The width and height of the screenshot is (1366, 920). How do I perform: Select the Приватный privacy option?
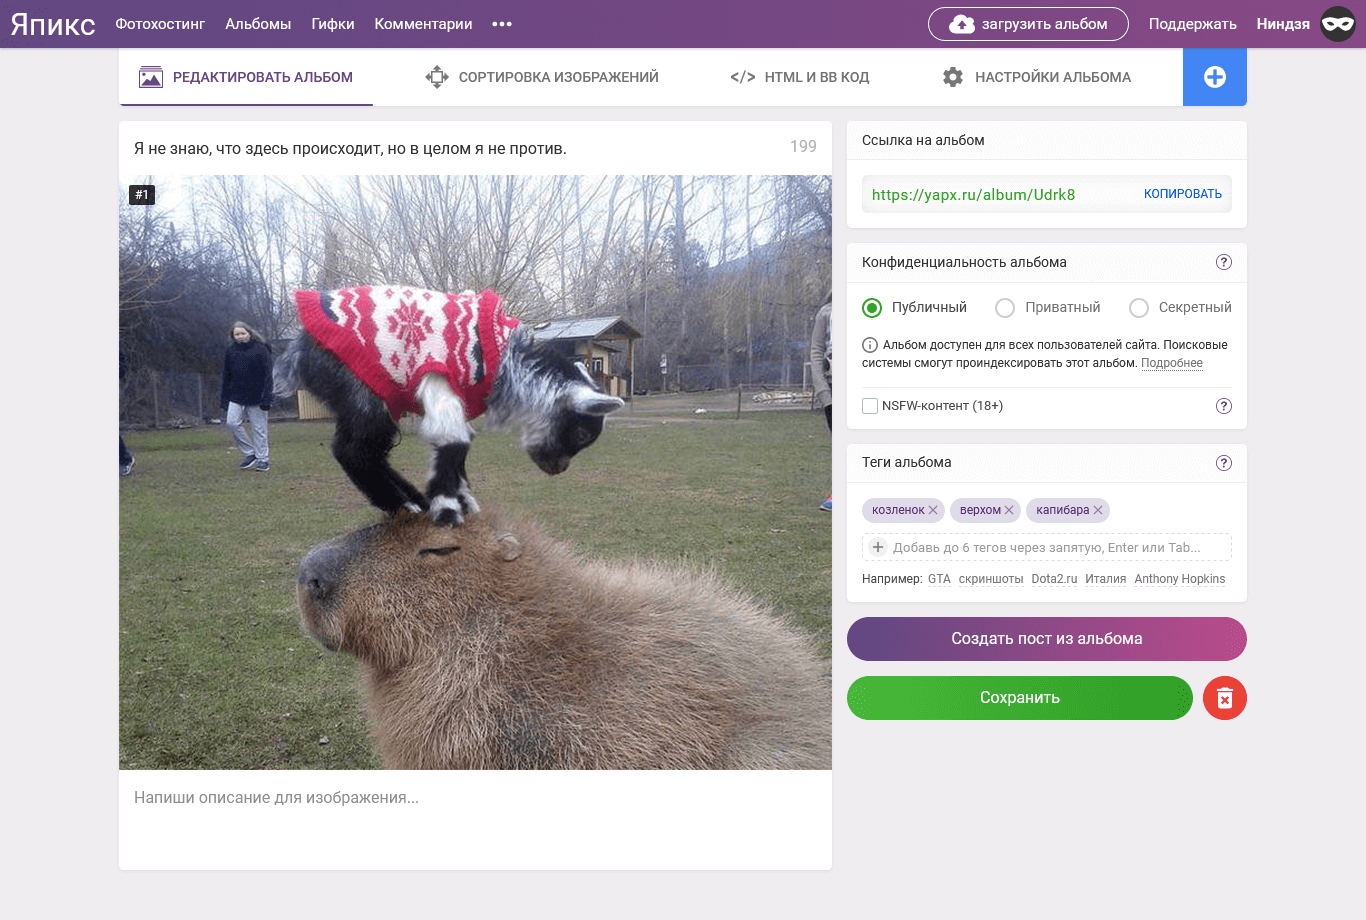[x=1005, y=308]
